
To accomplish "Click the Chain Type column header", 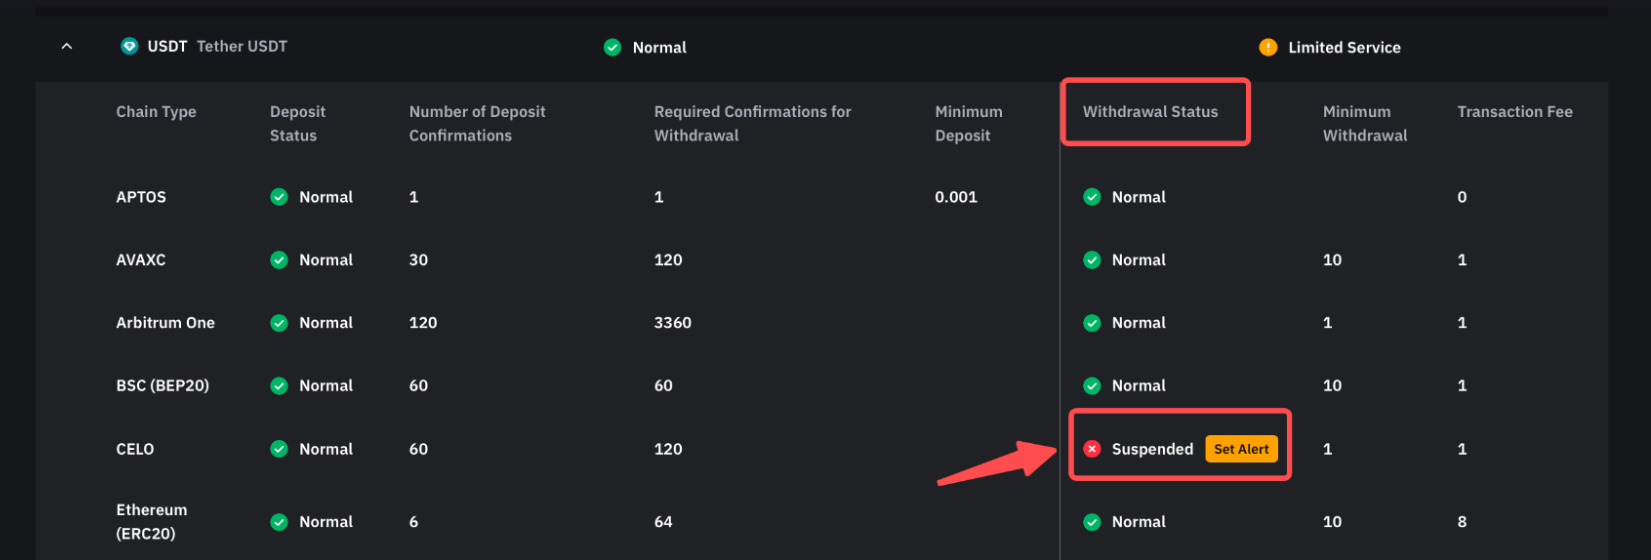I will (156, 112).
